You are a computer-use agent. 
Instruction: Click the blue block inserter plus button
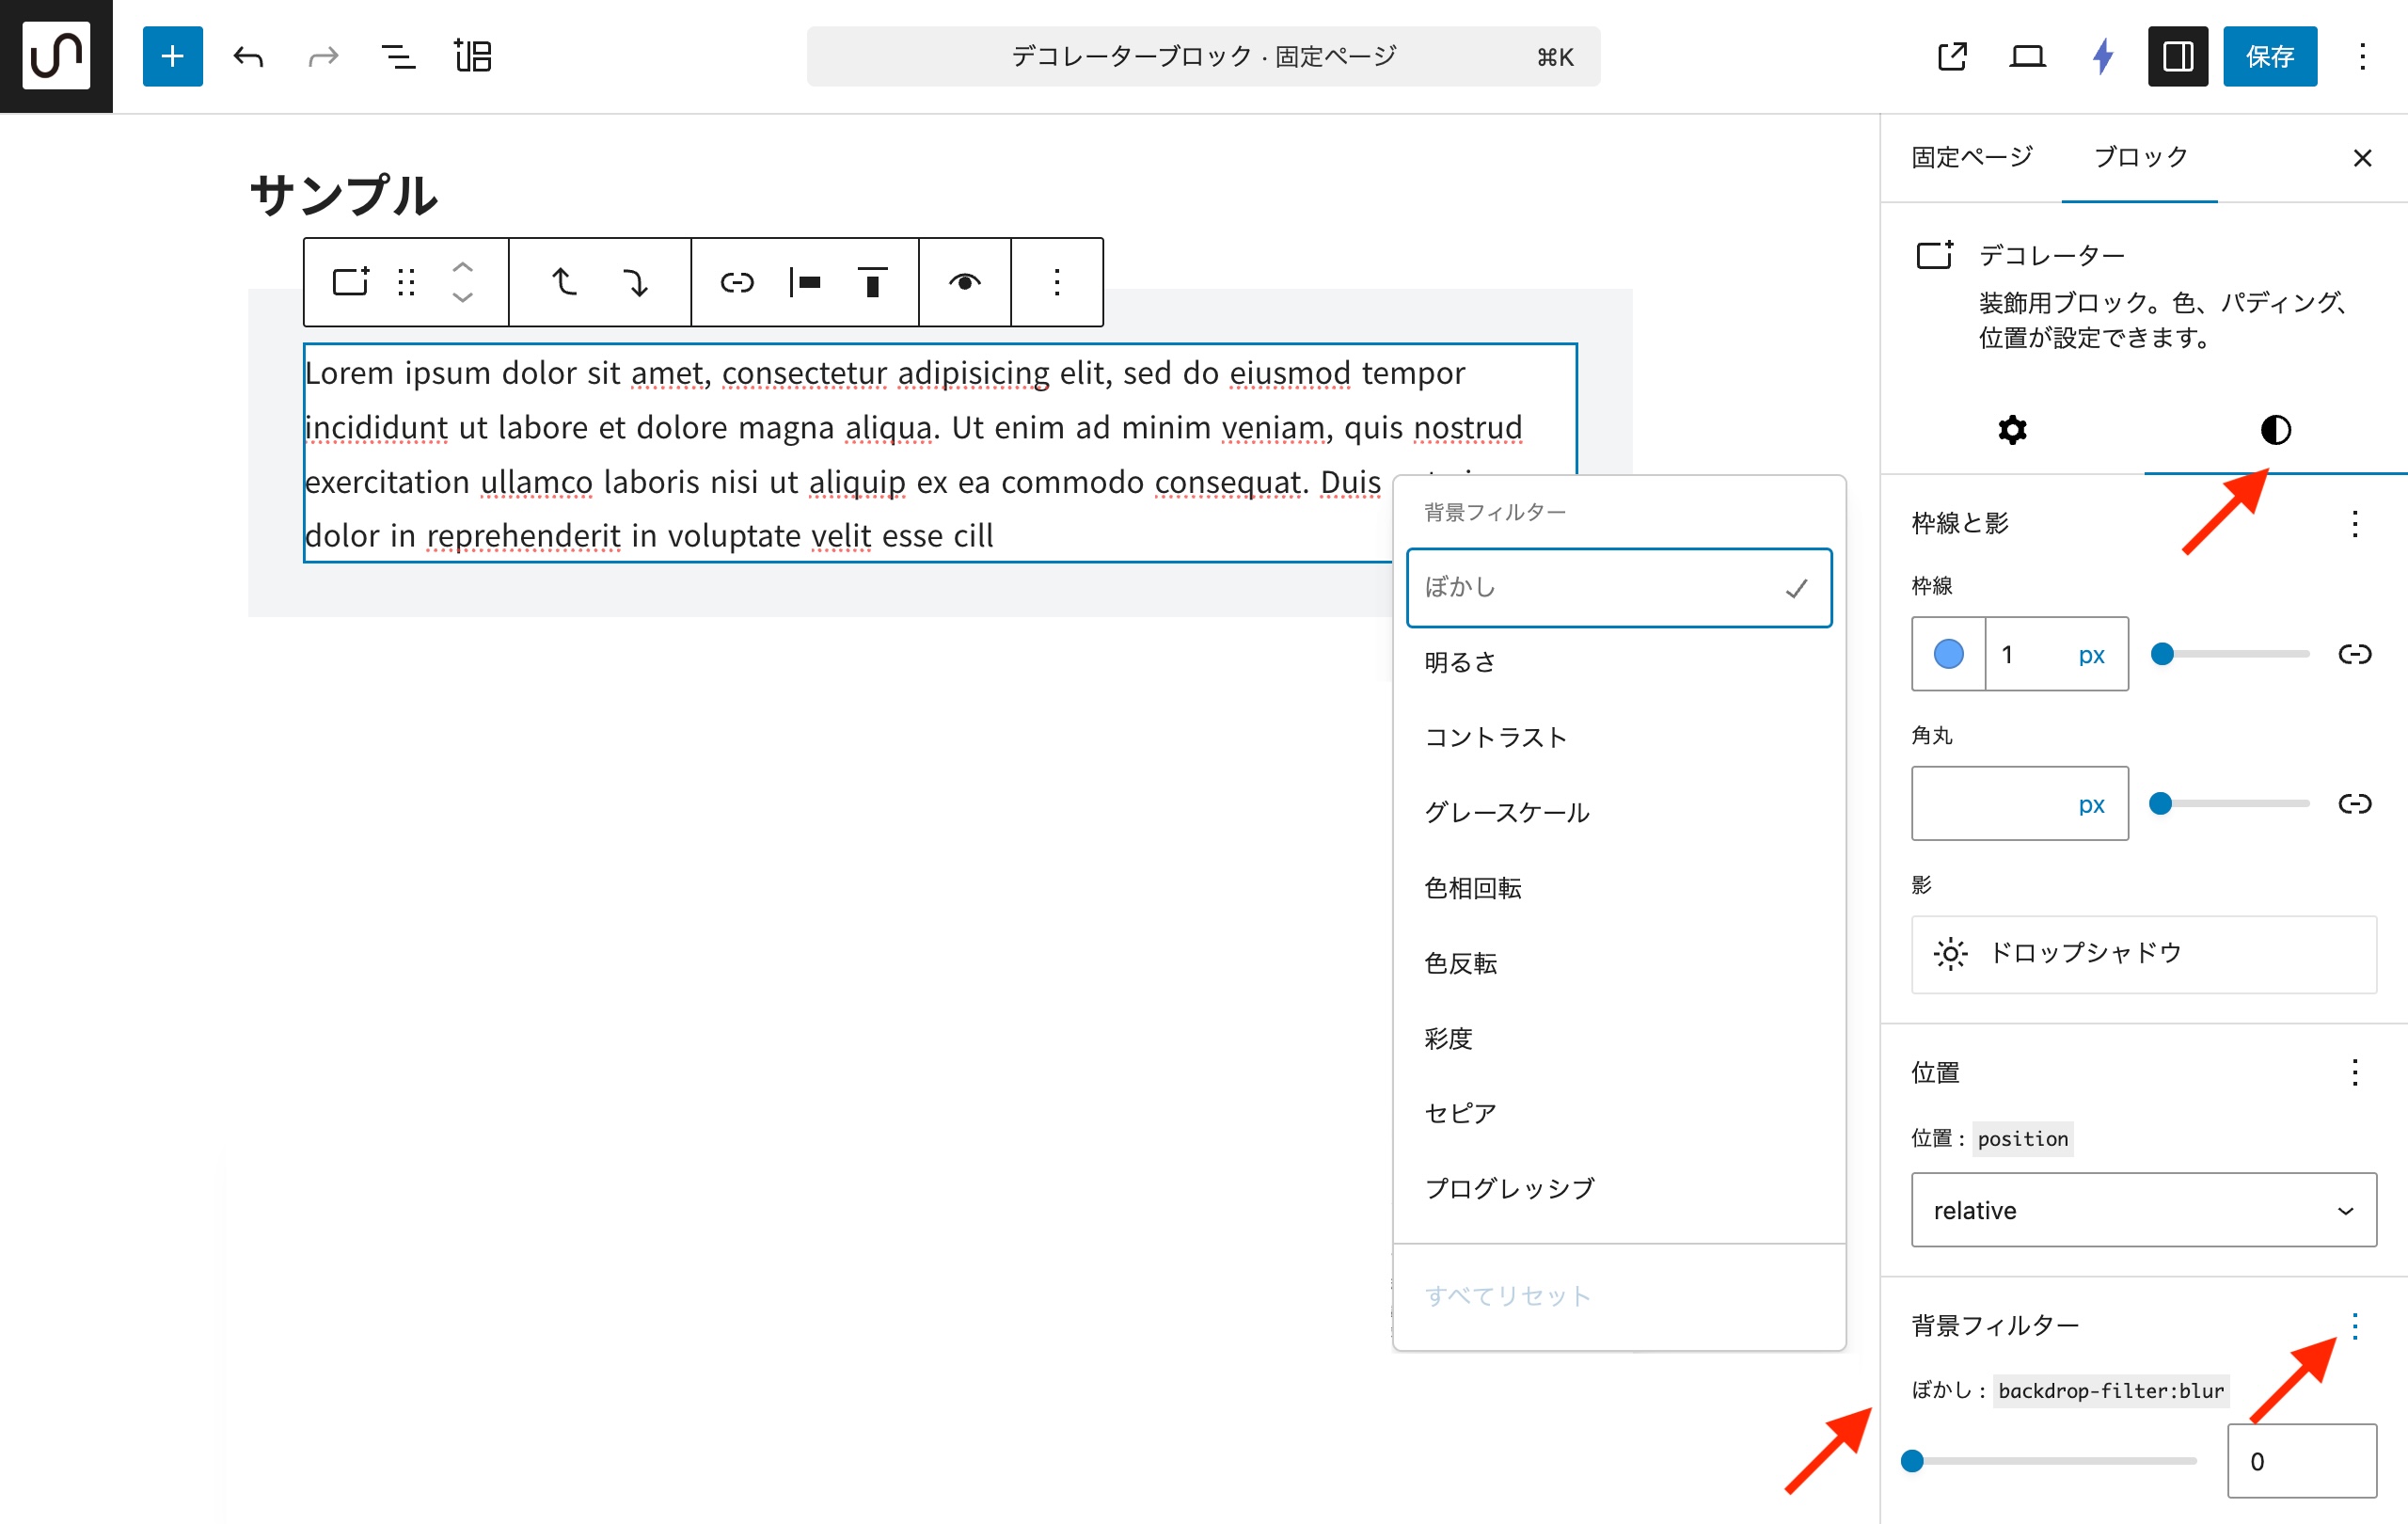[x=172, y=56]
